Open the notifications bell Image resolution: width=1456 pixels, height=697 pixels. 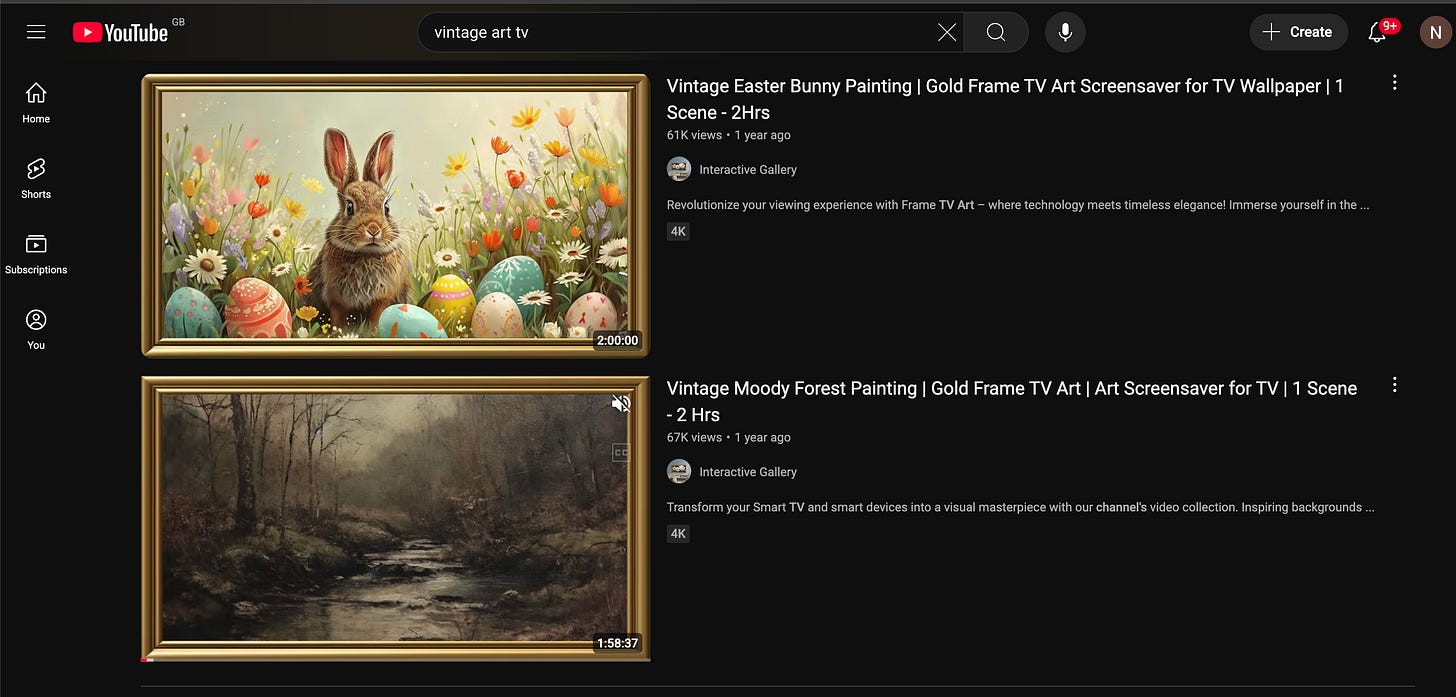[x=1377, y=32]
